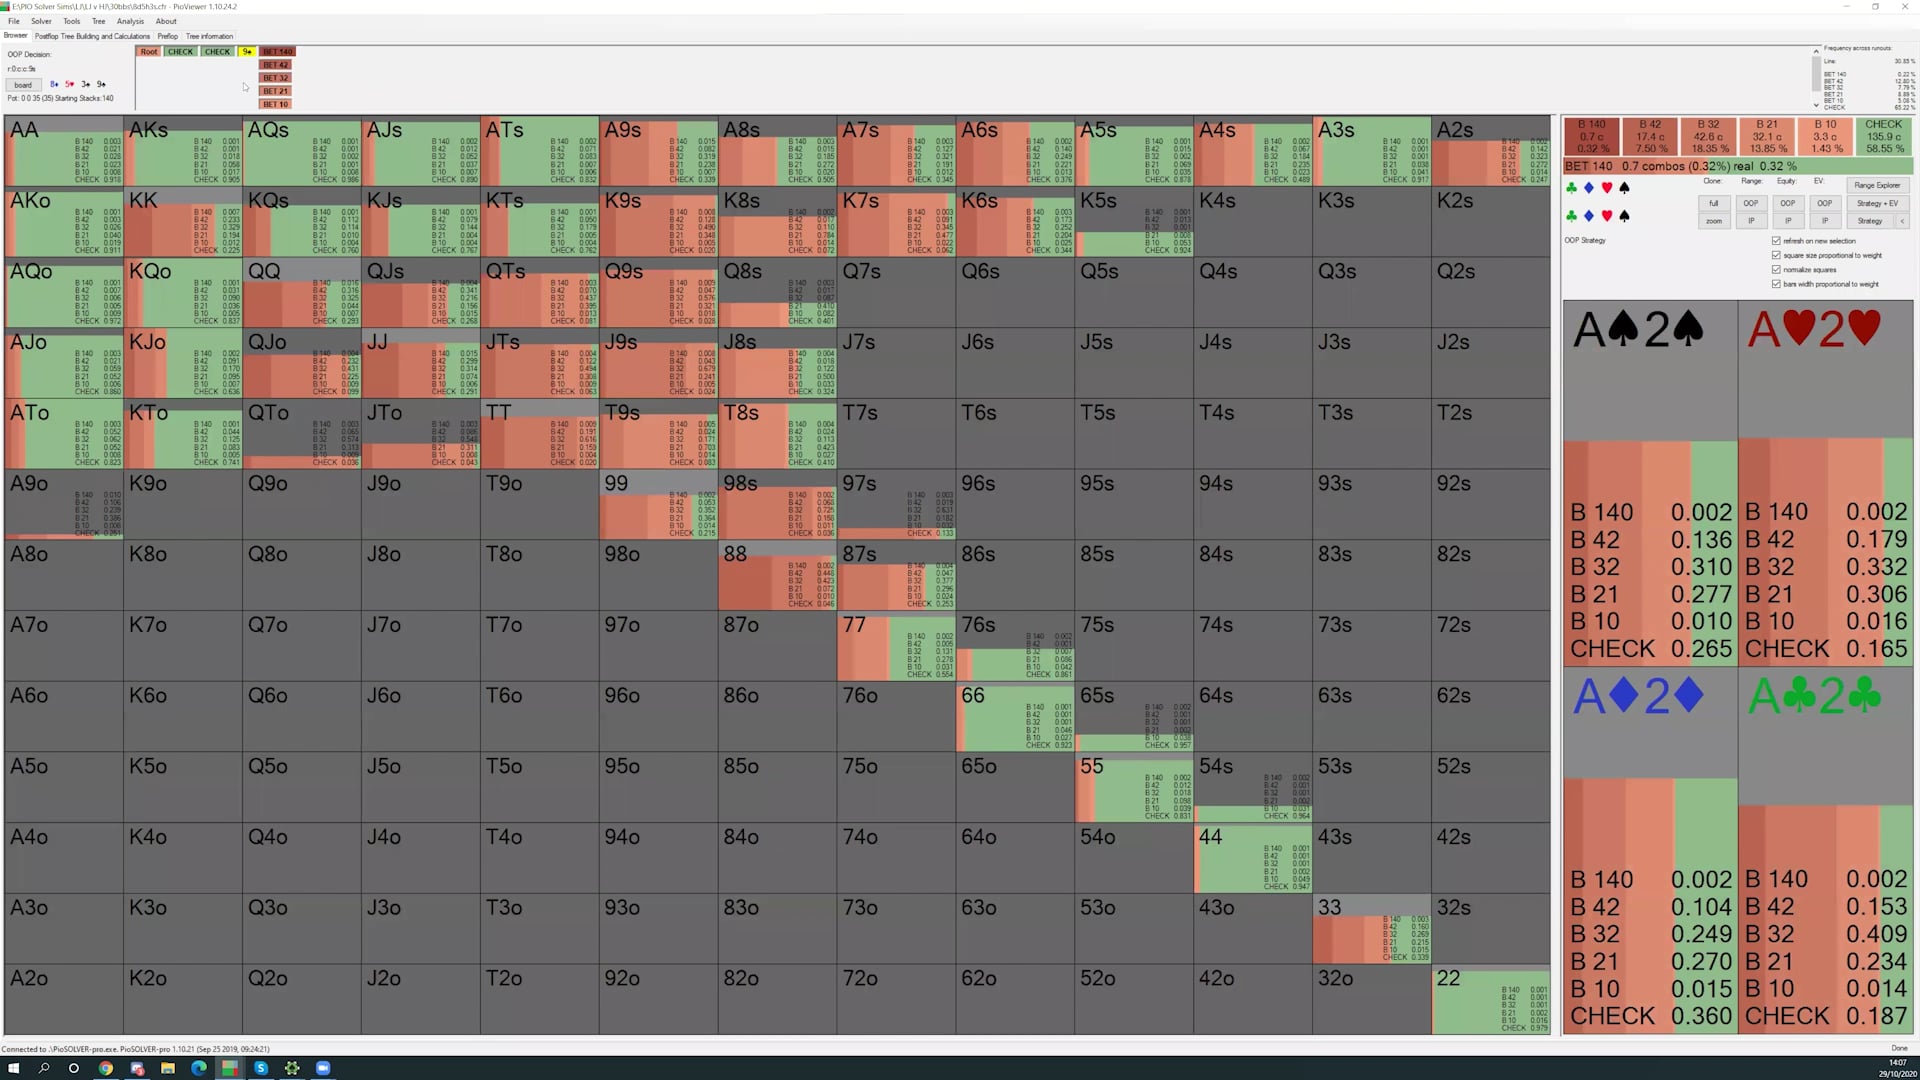Toggle square size proportional to weight
1920x1080 pixels.
[1776, 255]
